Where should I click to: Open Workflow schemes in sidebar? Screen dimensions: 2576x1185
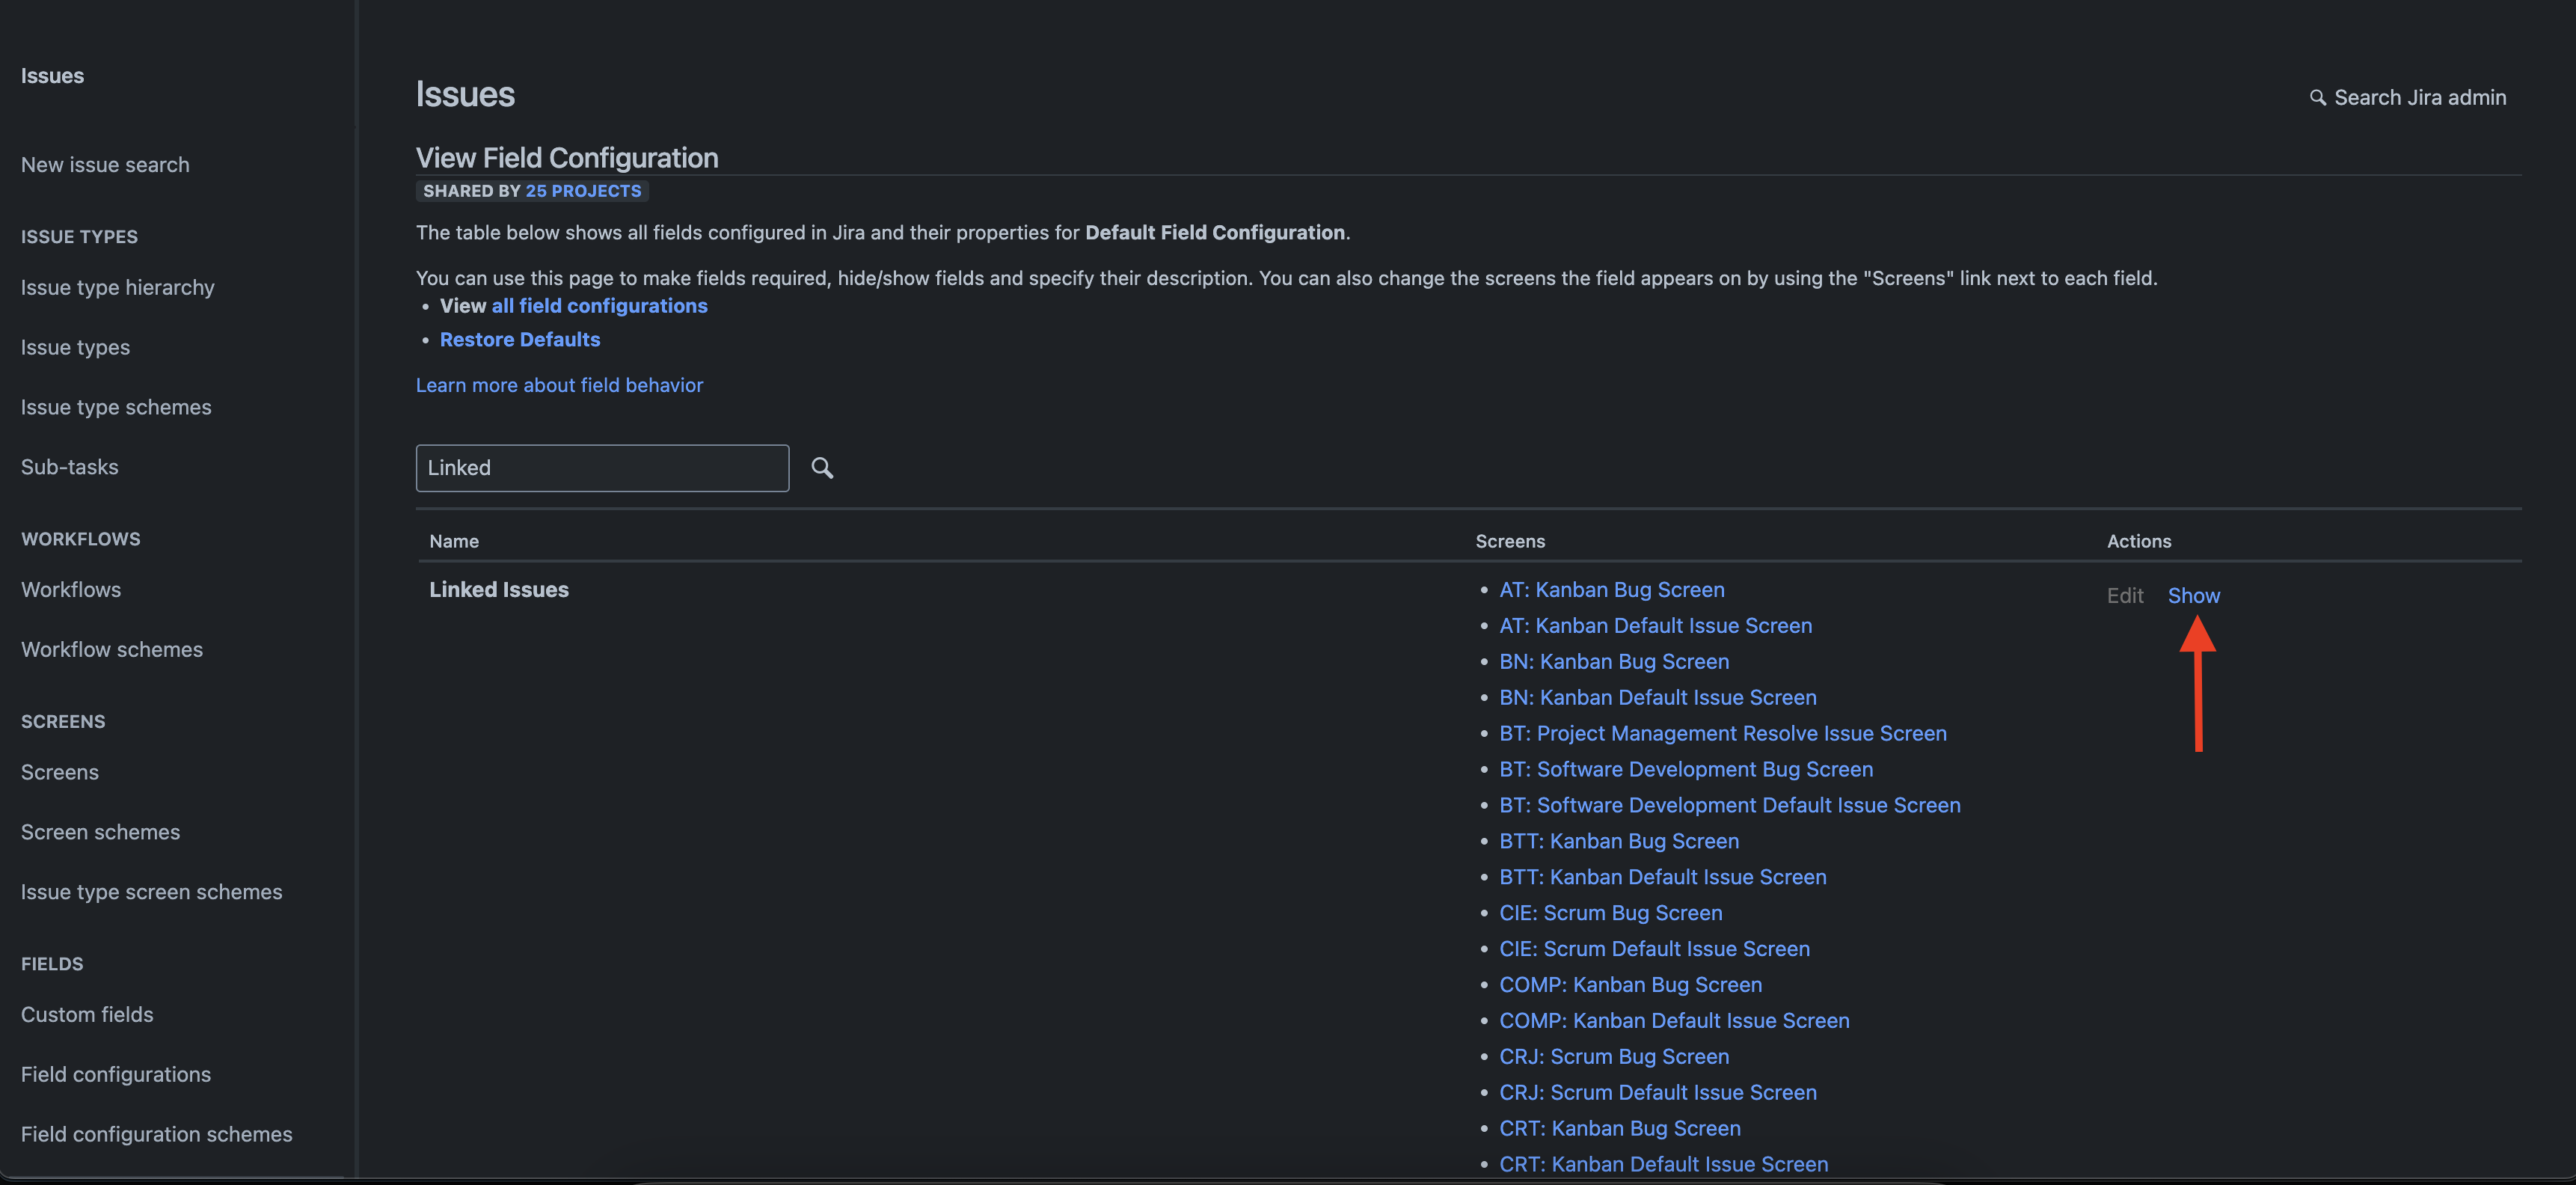pyautogui.click(x=112, y=650)
